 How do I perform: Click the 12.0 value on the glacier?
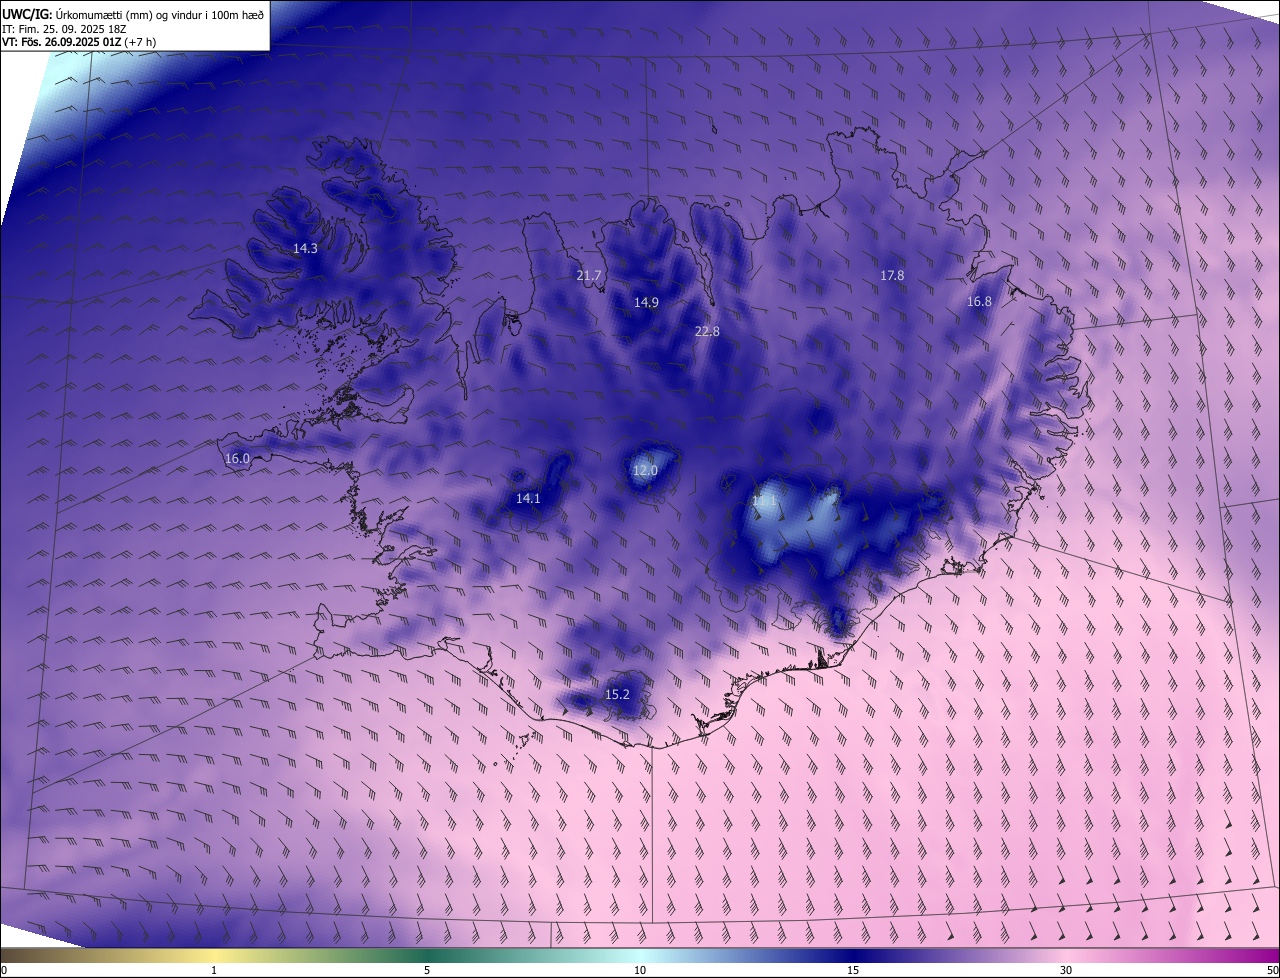pos(645,470)
